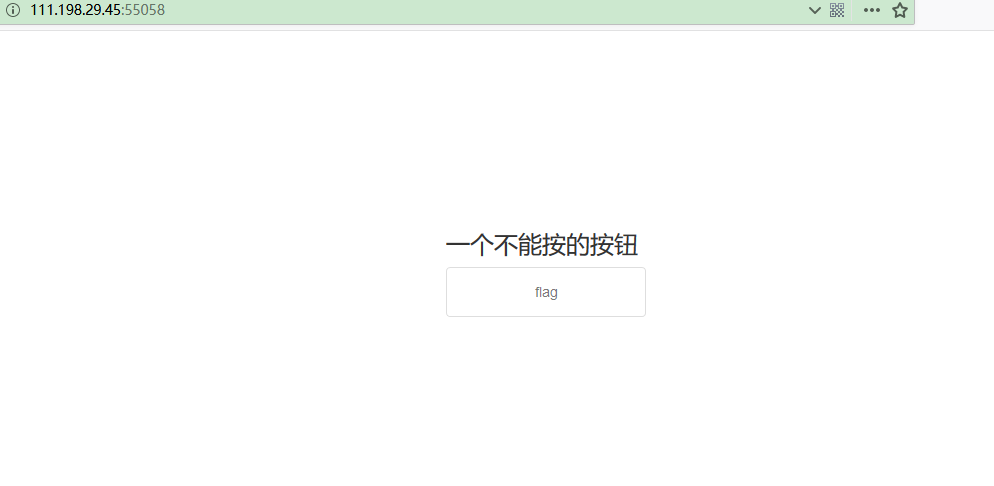
Task: Click the word flag inside the button
Action: click(x=546, y=292)
